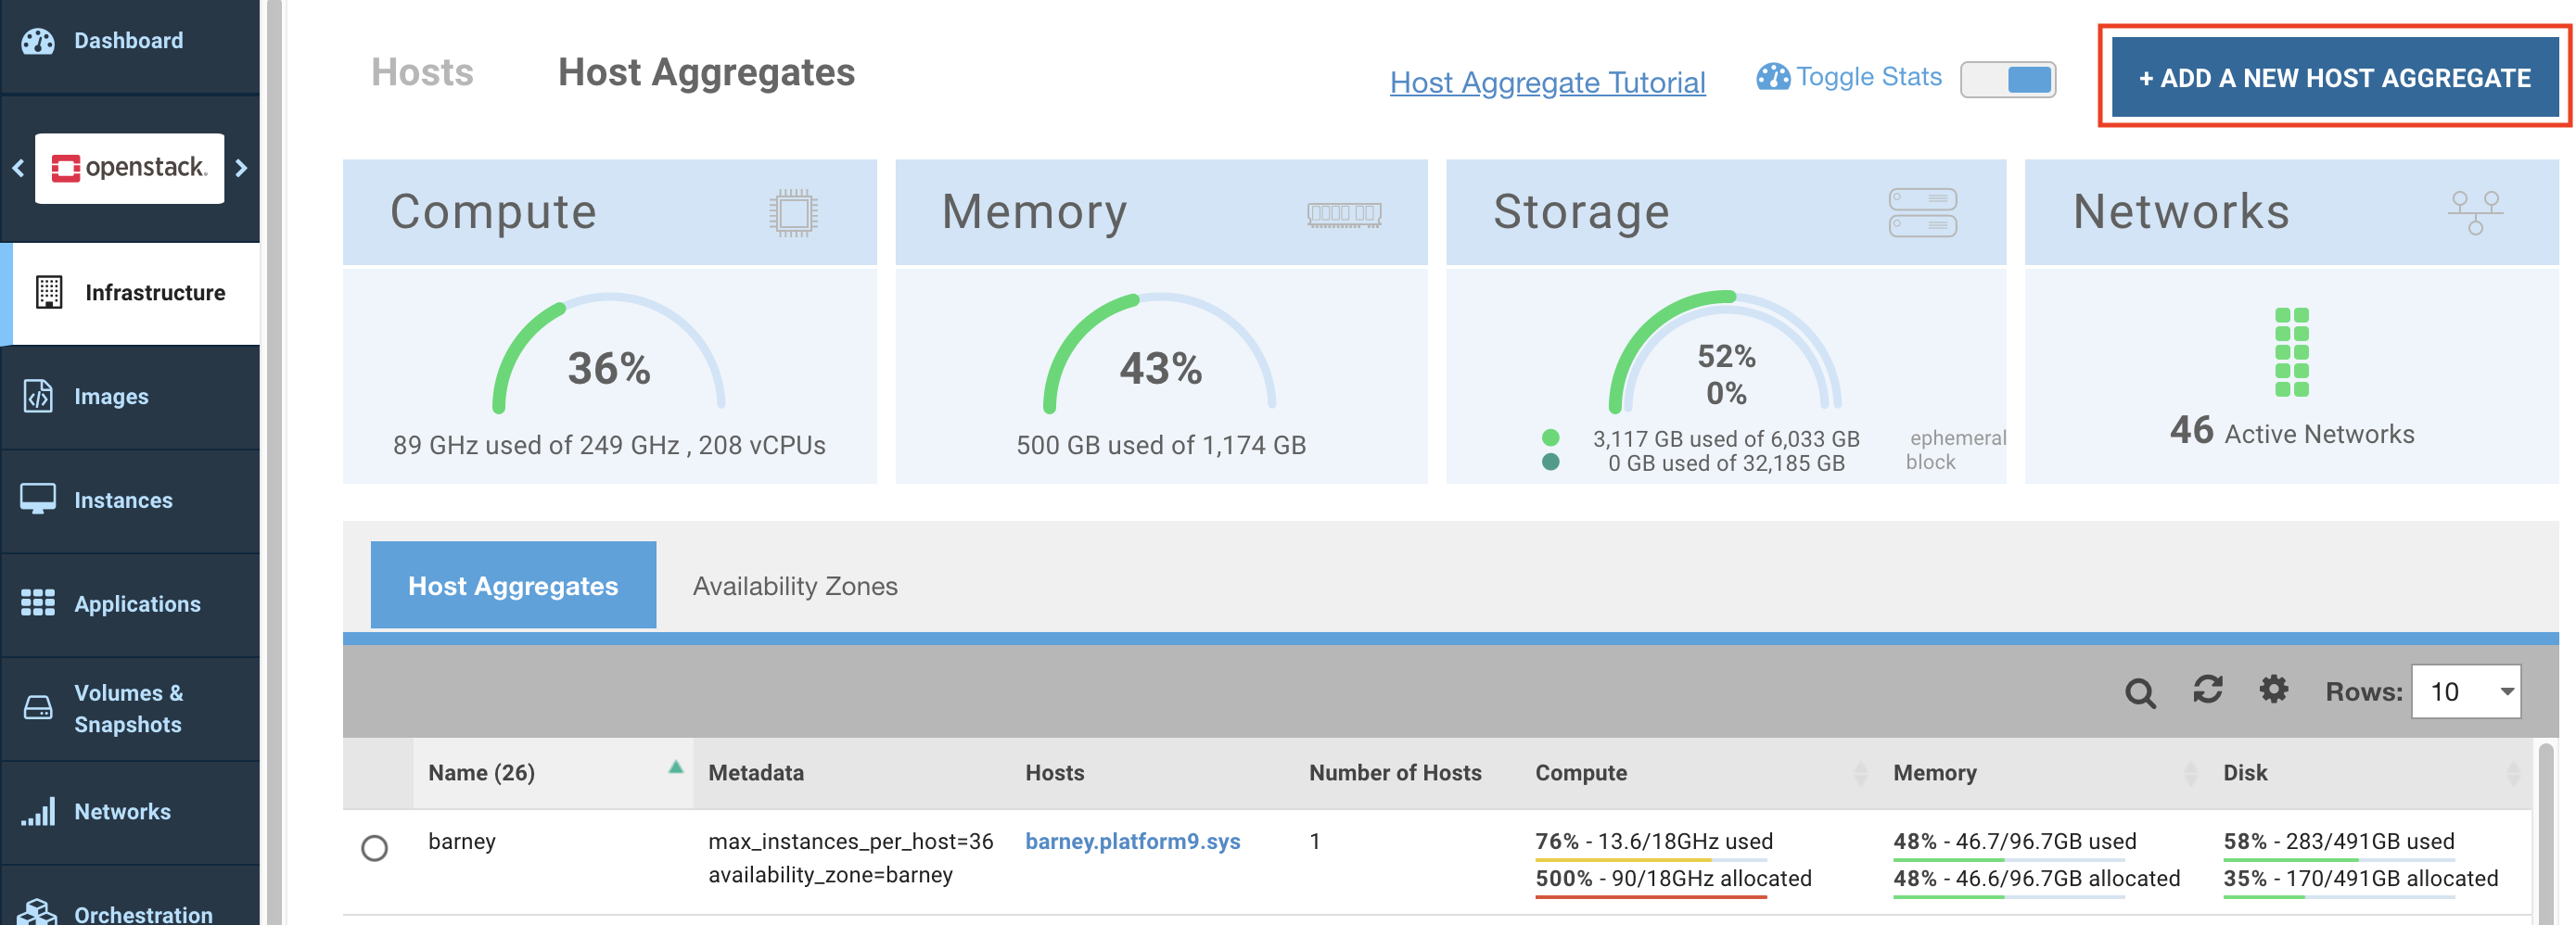Click the refresh icon in table toolbar
2576x925 pixels.
2207,690
